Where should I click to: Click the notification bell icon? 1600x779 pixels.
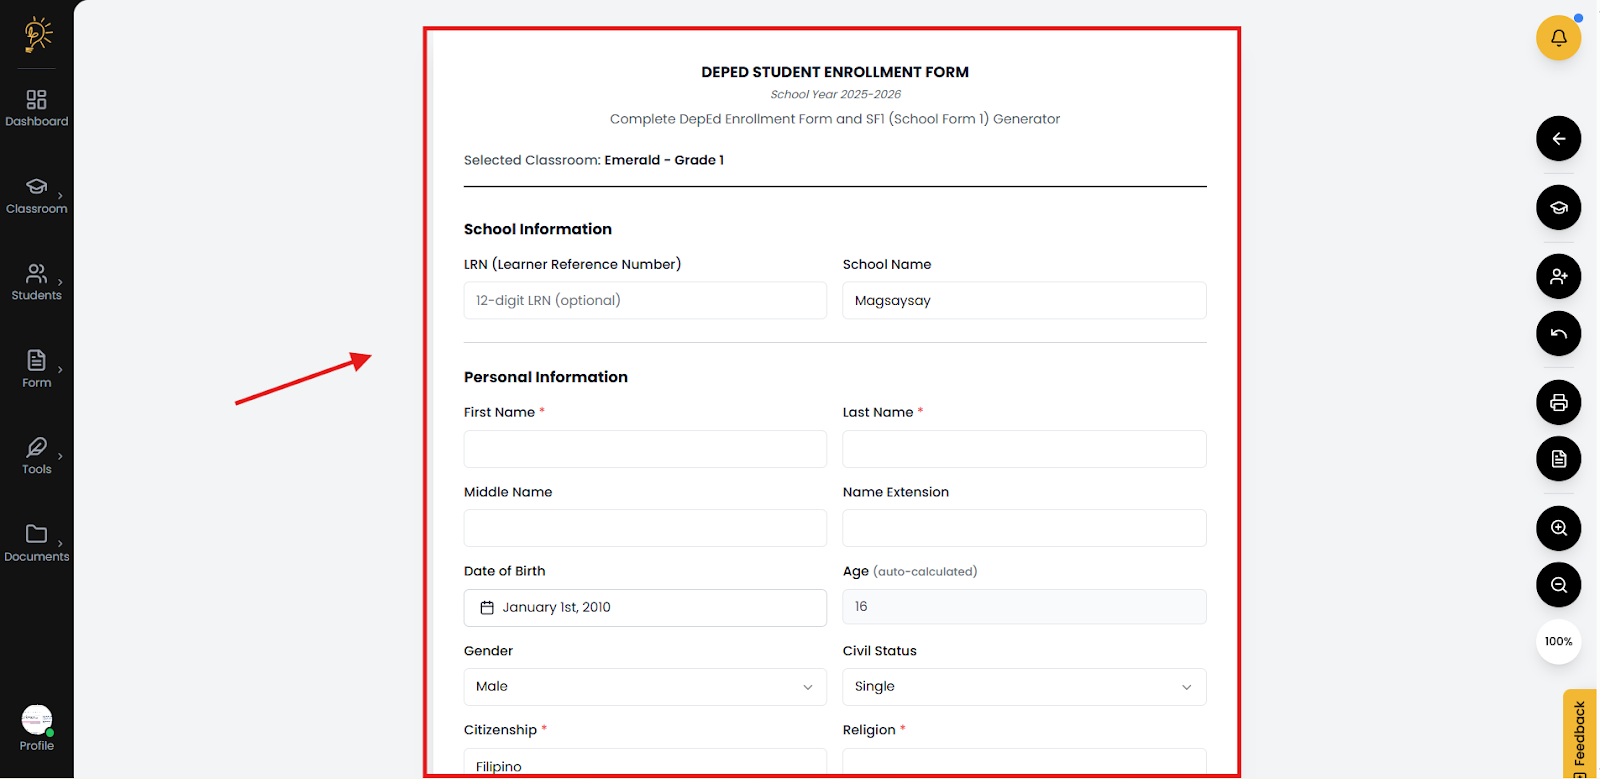[1558, 38]
